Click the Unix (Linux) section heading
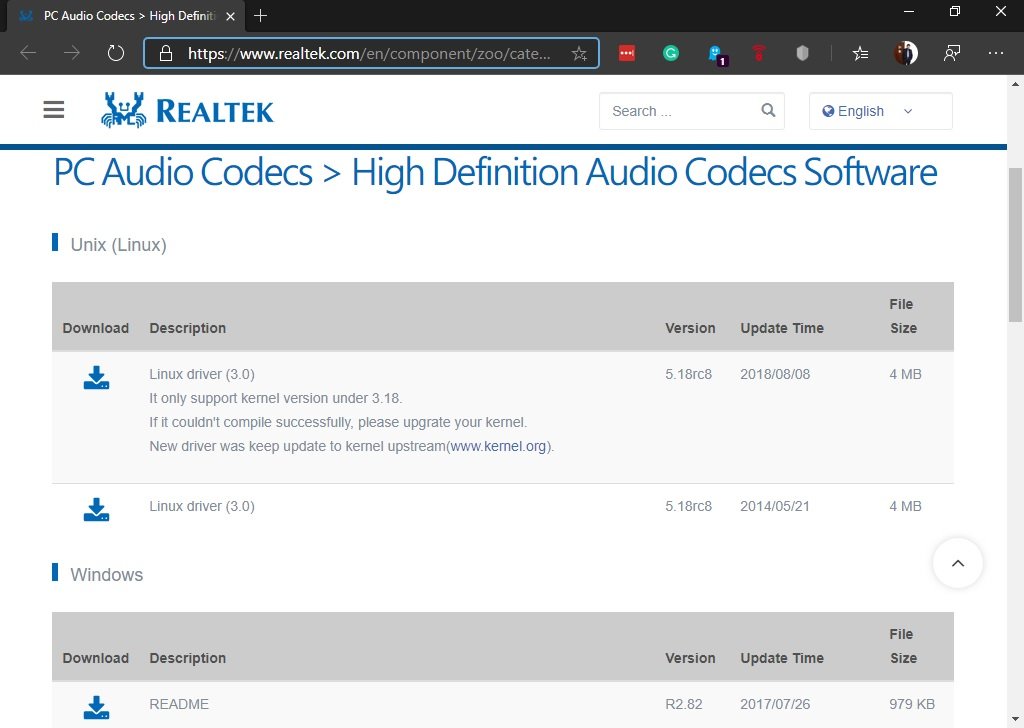1024x728 pixels. (118, 245)
